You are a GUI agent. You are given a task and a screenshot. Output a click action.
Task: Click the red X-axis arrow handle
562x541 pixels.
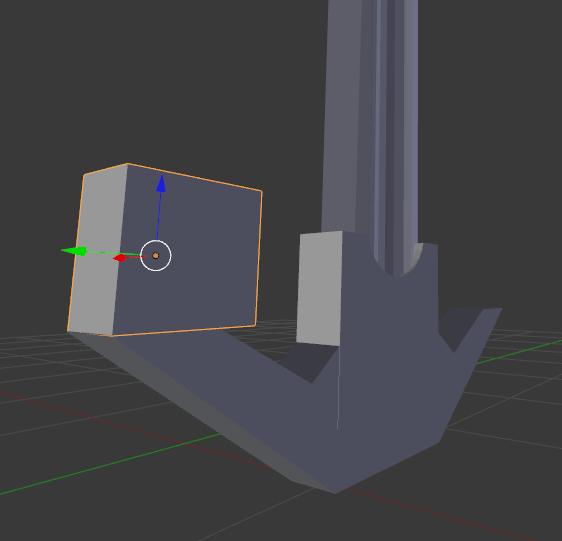[x=120, y=258]
